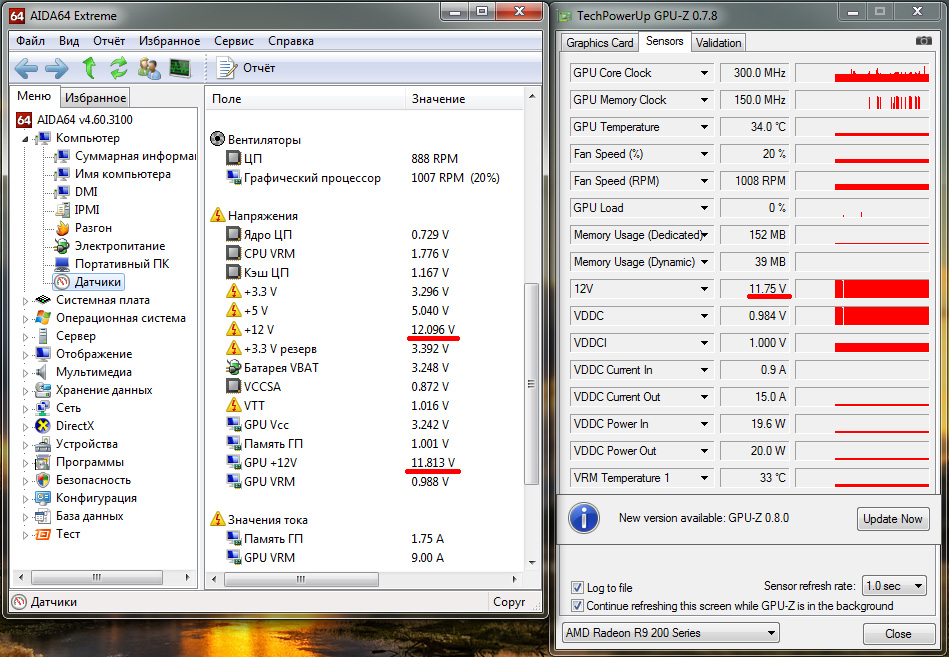Expand the Операционная система tree node
Image resolution: width=949 pixels, height=657 pixels.
(25, 319)
